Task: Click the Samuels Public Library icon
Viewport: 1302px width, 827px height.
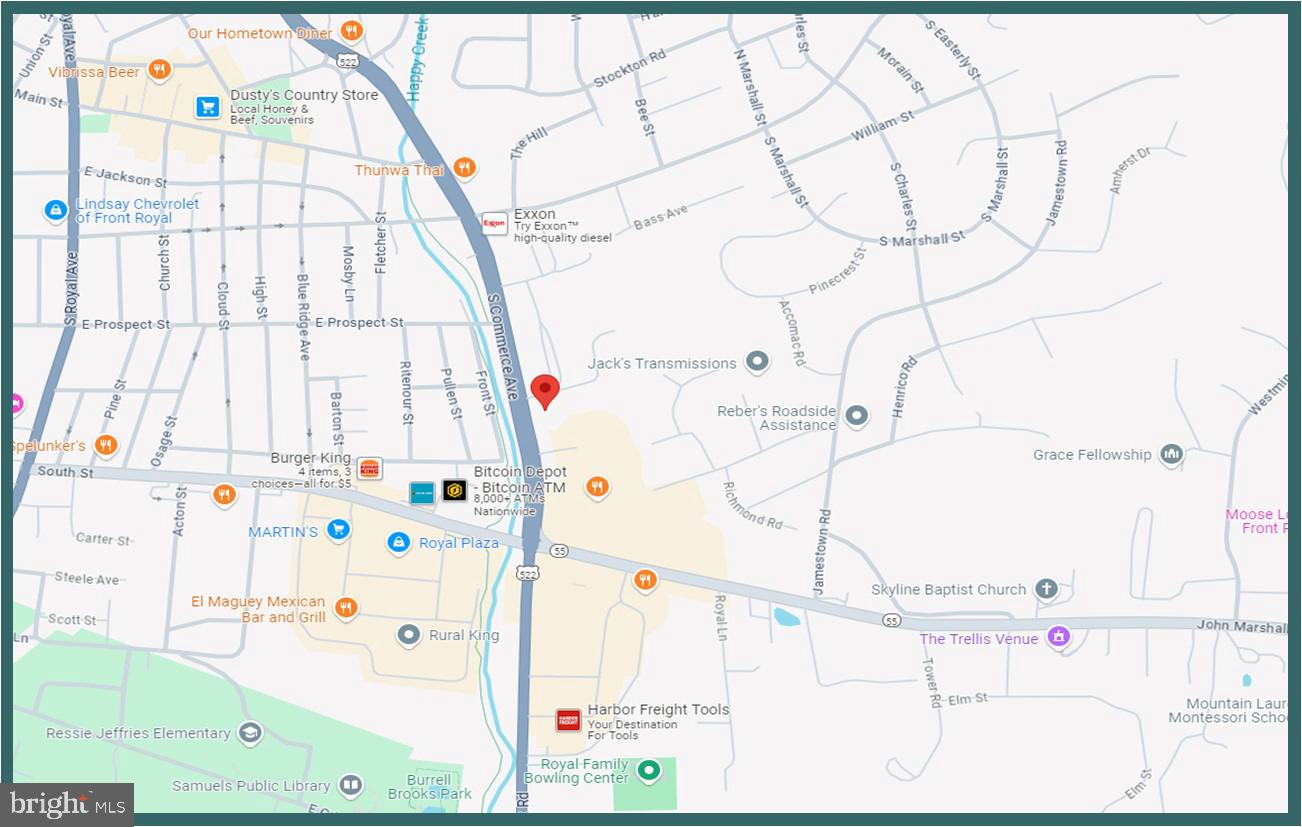Action: click(350, 786)
